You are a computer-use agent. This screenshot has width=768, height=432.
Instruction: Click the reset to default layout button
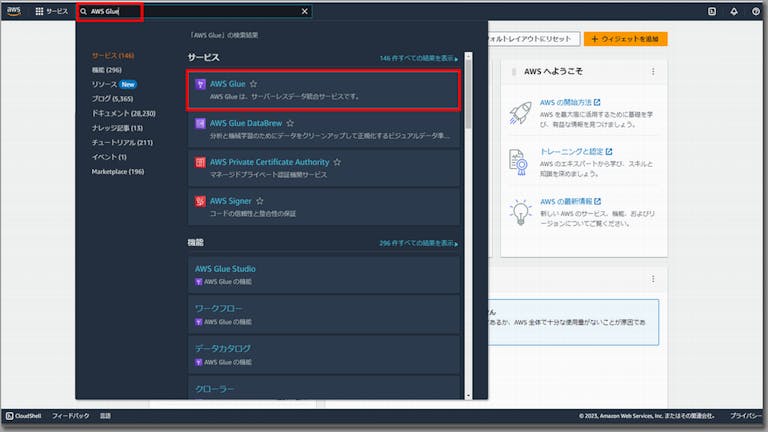tap(533, 39)
